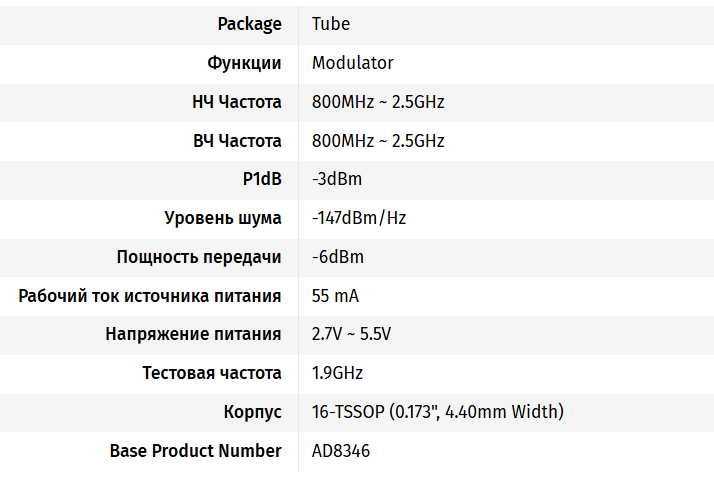714x483 pixels.
Task: Click the "1.9GHz" test frequency value
Action: click(x=337, y=373)
